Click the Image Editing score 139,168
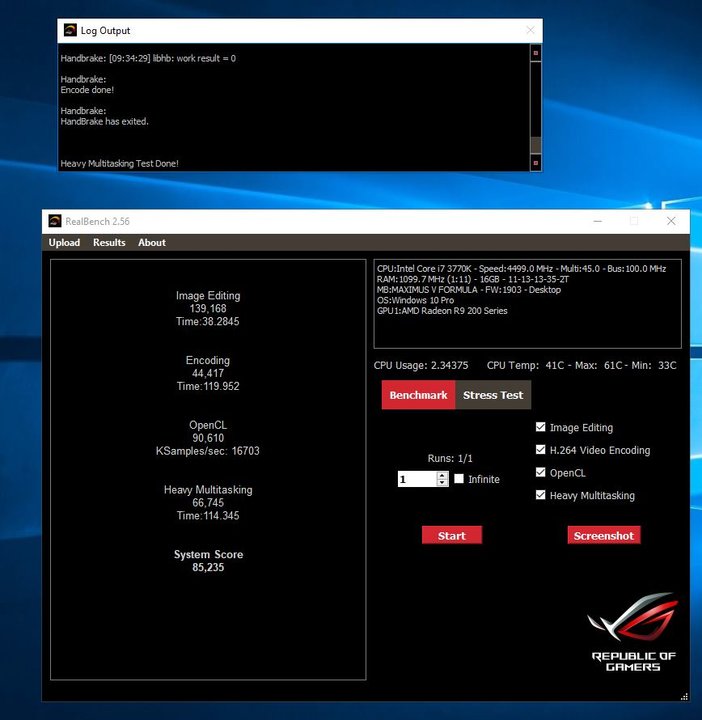This screenshot has width=702, height=720. click(208, 308)
